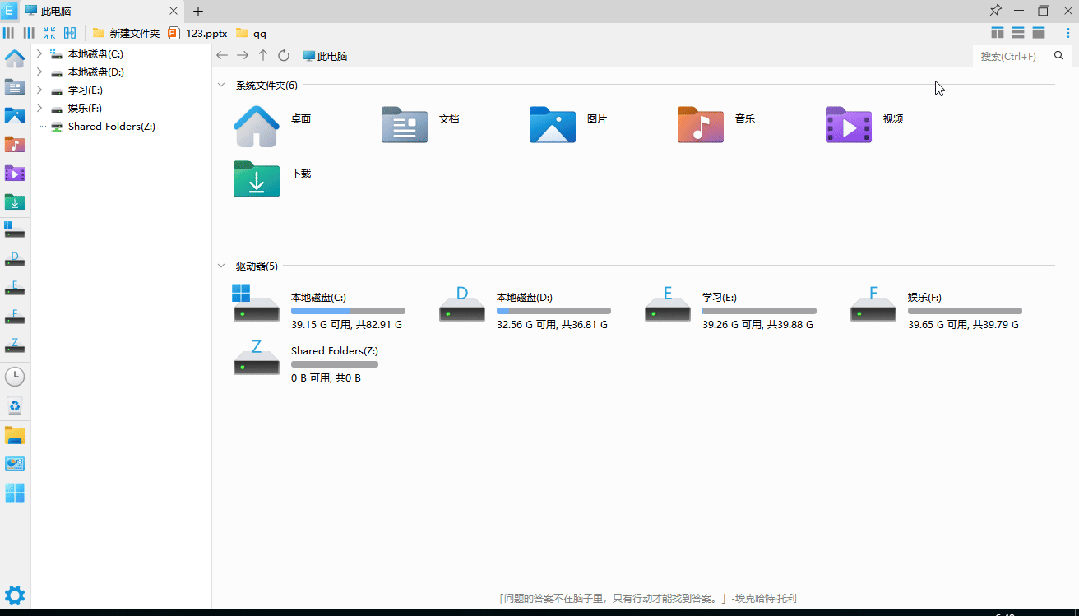Image resolution: width=1079 pixels, height=616 pixels.
Task: Open the clock history icon in sidebar
Action: (14, 376)
